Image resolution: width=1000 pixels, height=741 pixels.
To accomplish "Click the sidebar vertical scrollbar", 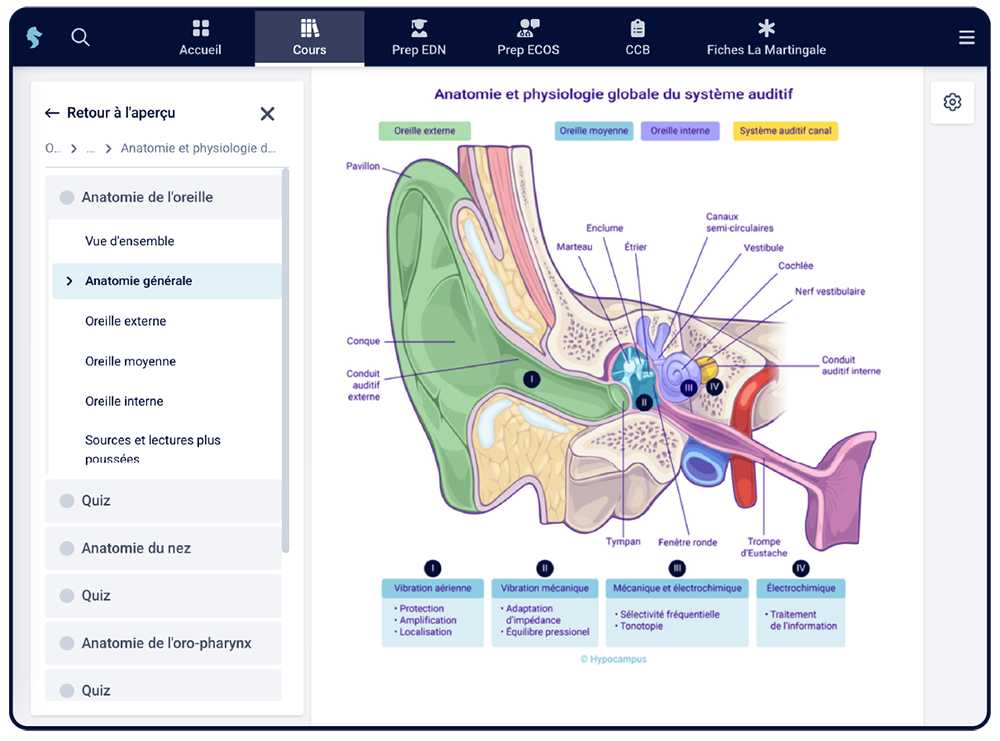I will [286, 360].
